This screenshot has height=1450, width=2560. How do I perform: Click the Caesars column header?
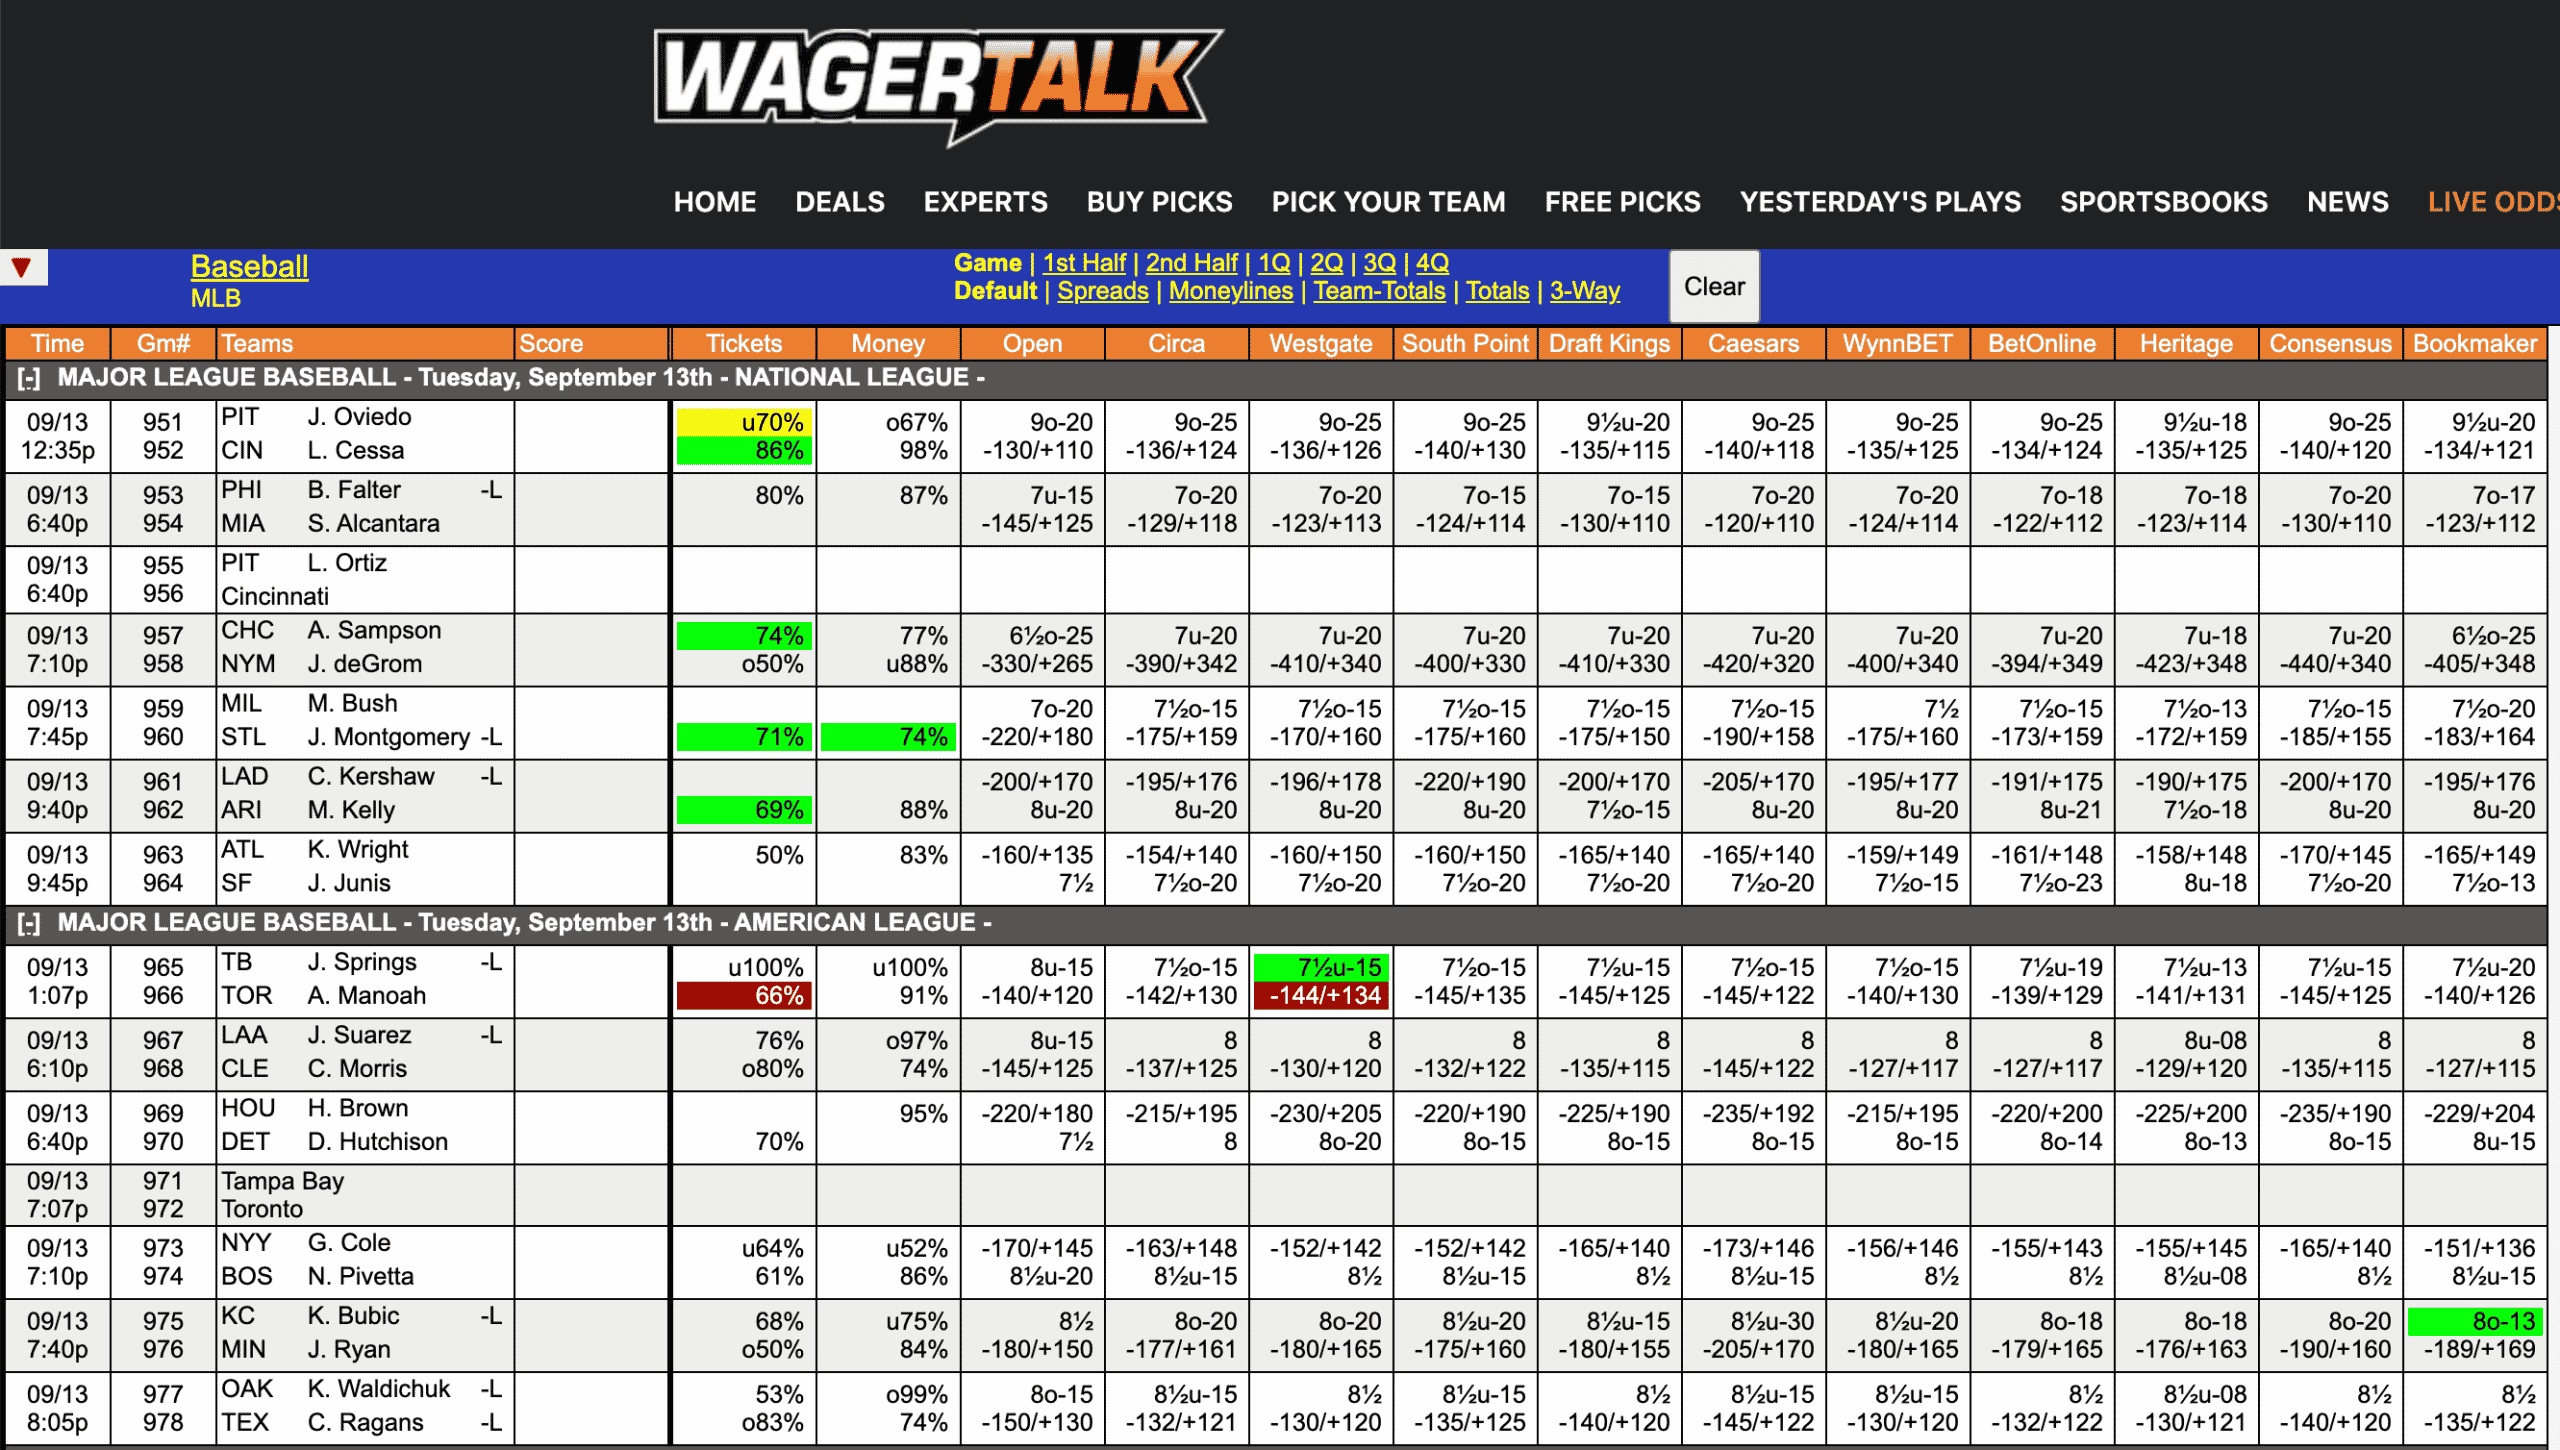pyautogui.click(x=1753, y=344)
